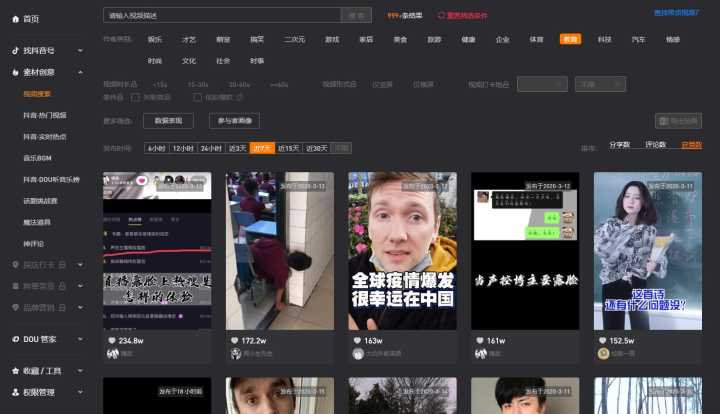The height and width of the screenshot is (414, 720).
Task: Tick the first checkbox in filter row
Action: pos(135,97)
